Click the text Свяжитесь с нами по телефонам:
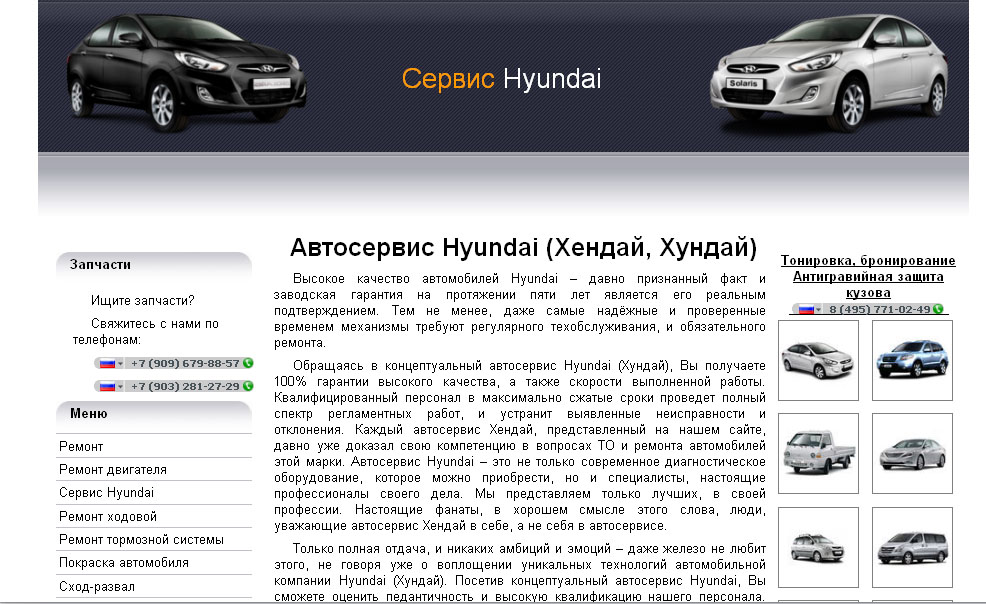This screenshot has width=986, height=604. (146, 332)
